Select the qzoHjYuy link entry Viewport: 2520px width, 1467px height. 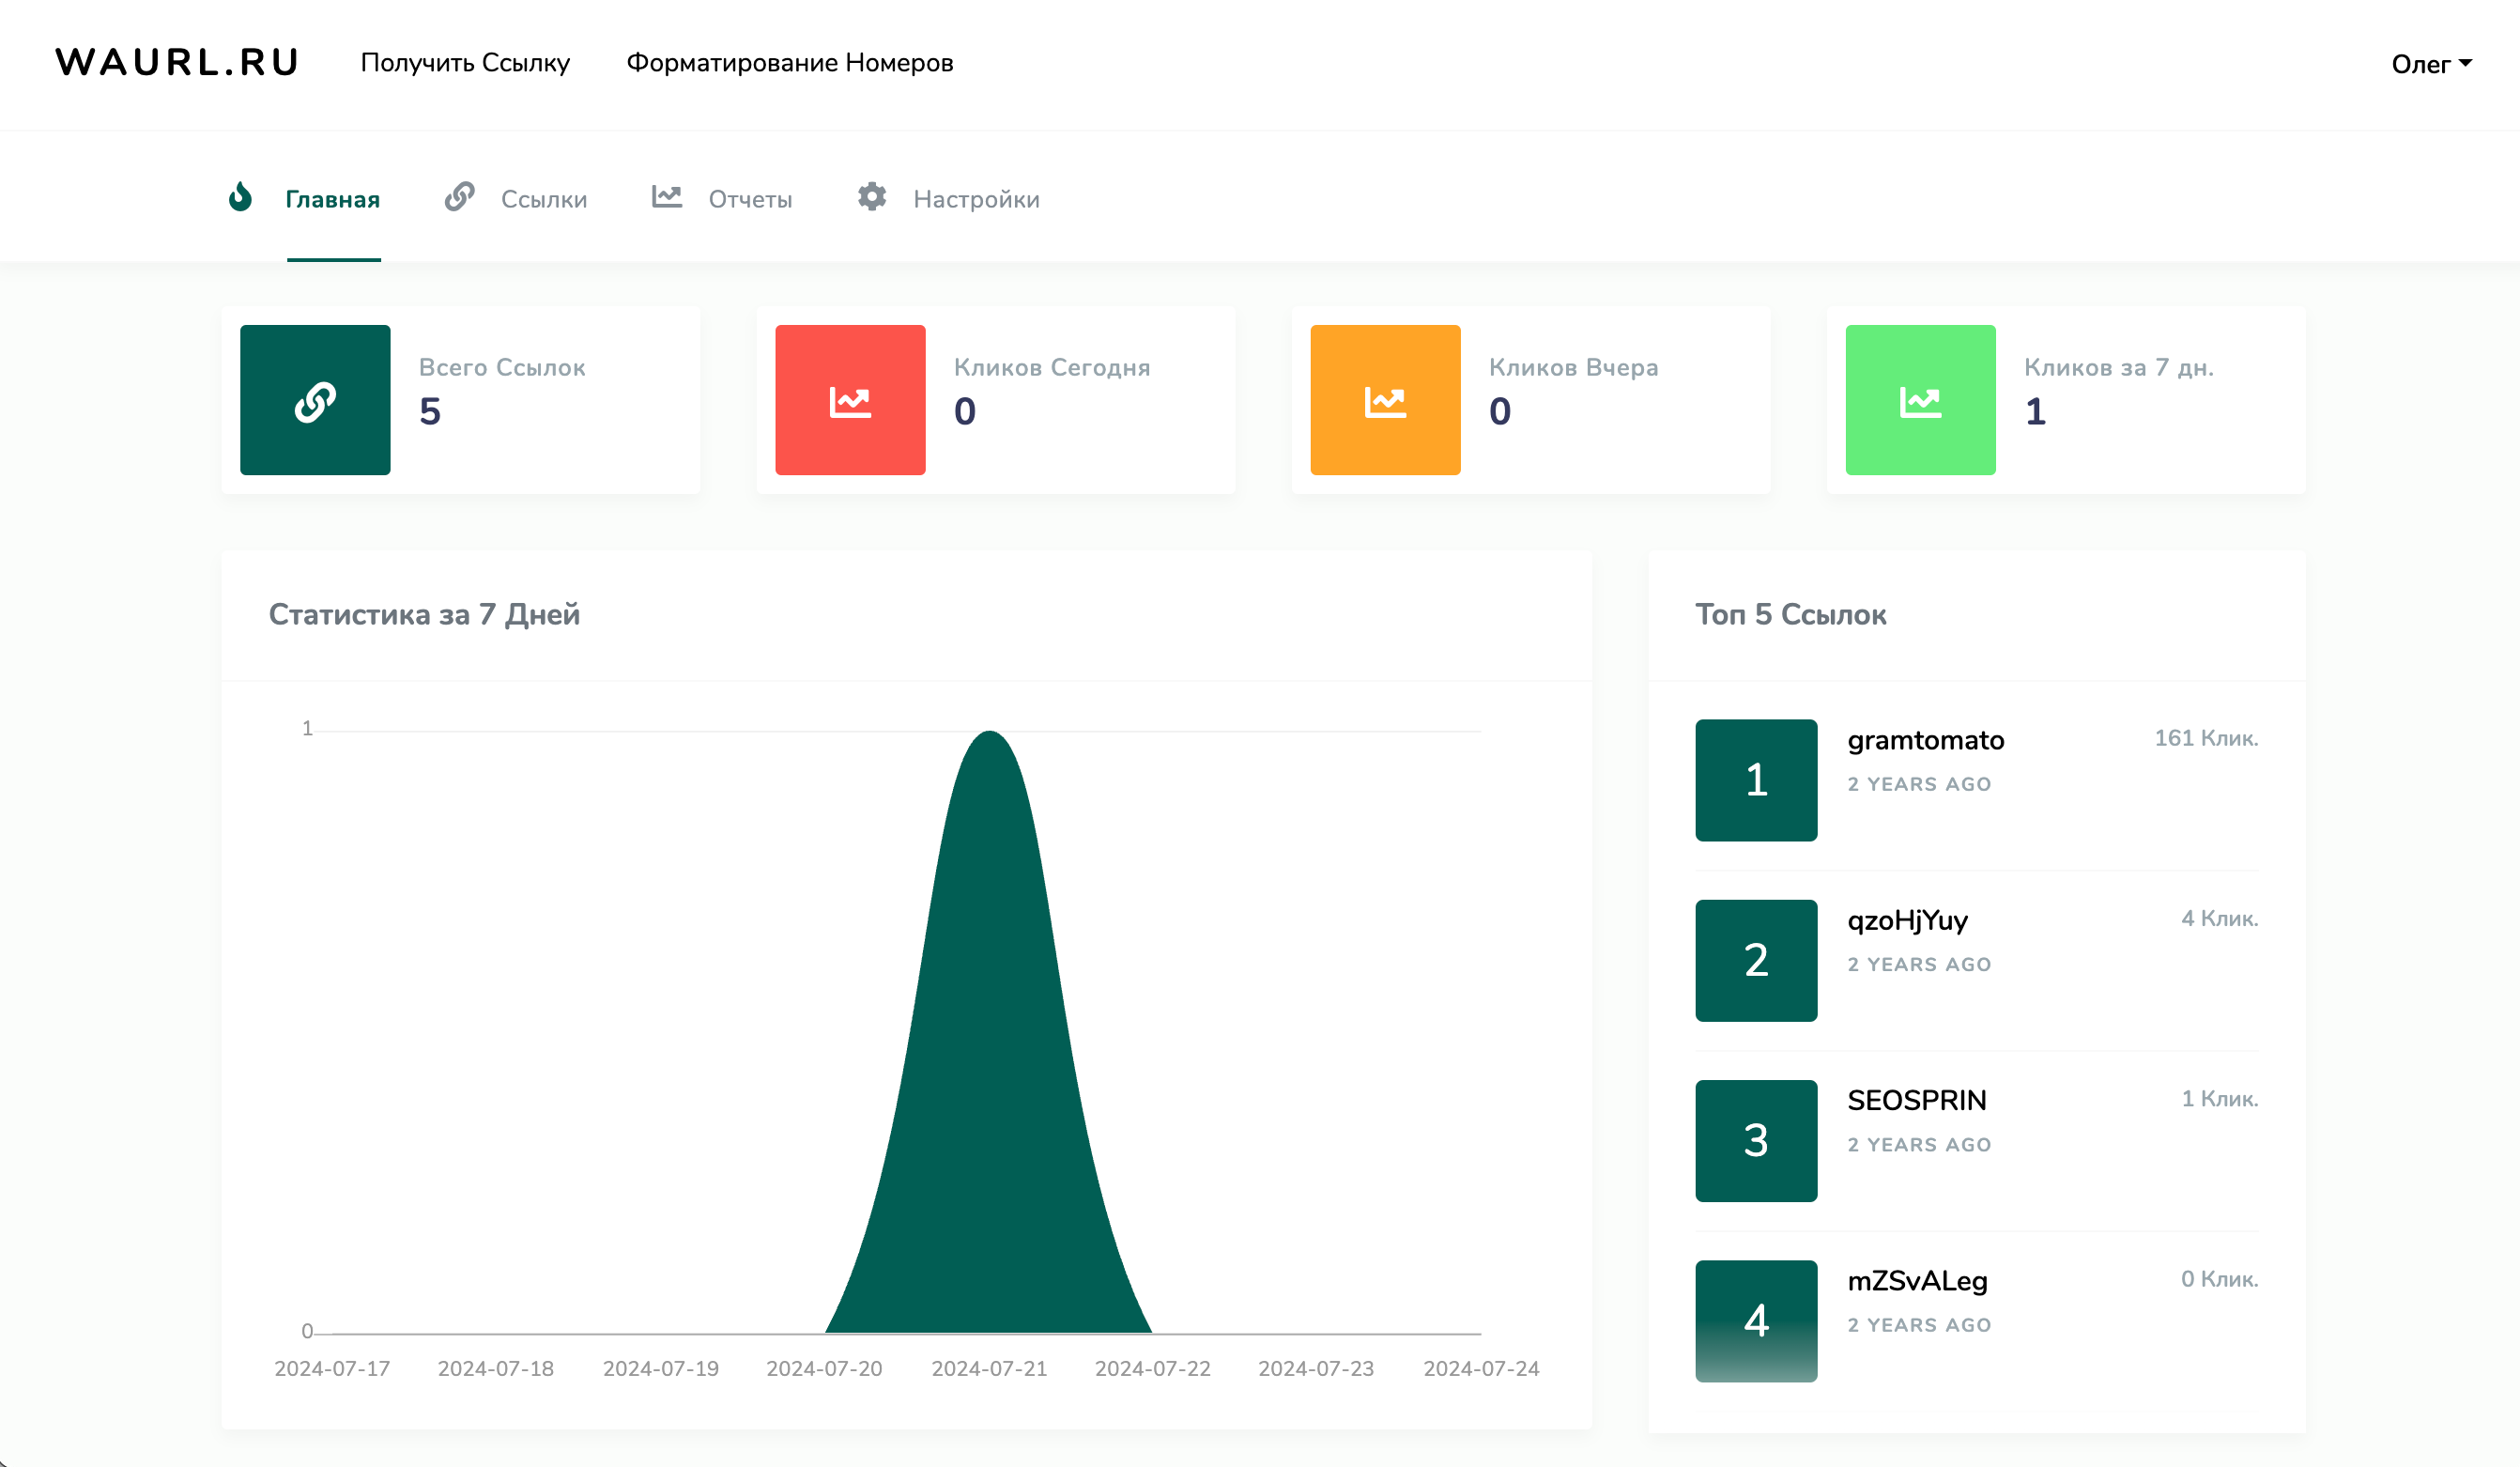click(1907, 920)
